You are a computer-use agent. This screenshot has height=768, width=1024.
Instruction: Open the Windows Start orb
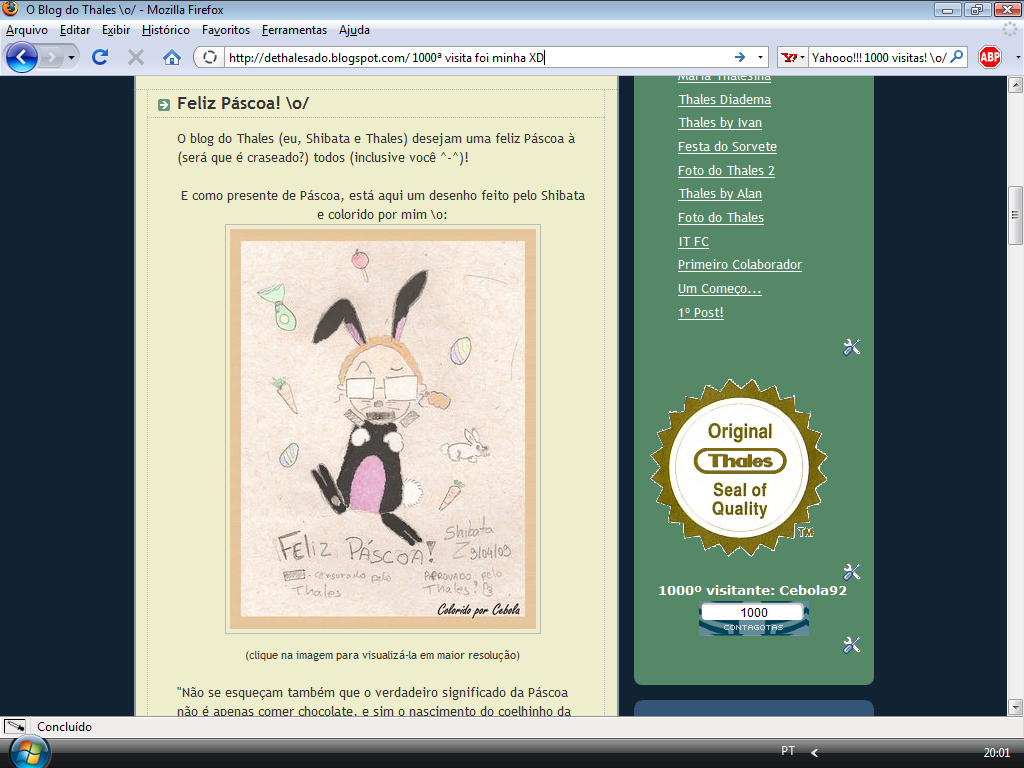[x=26, y=751]
